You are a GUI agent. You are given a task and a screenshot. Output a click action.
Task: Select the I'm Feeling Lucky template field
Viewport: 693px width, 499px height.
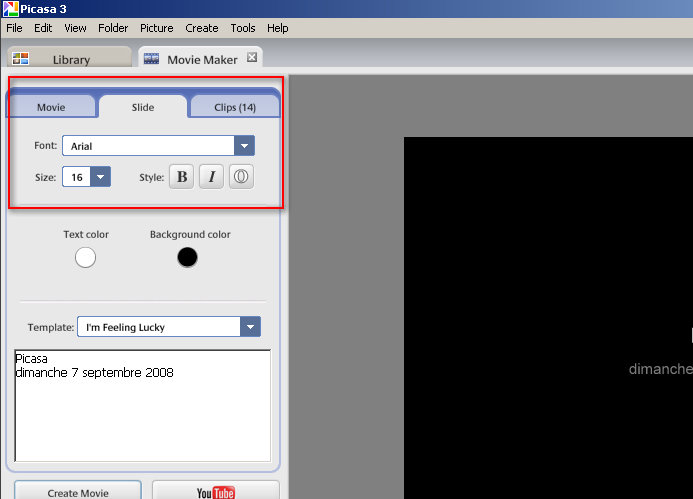click(159, 327)
